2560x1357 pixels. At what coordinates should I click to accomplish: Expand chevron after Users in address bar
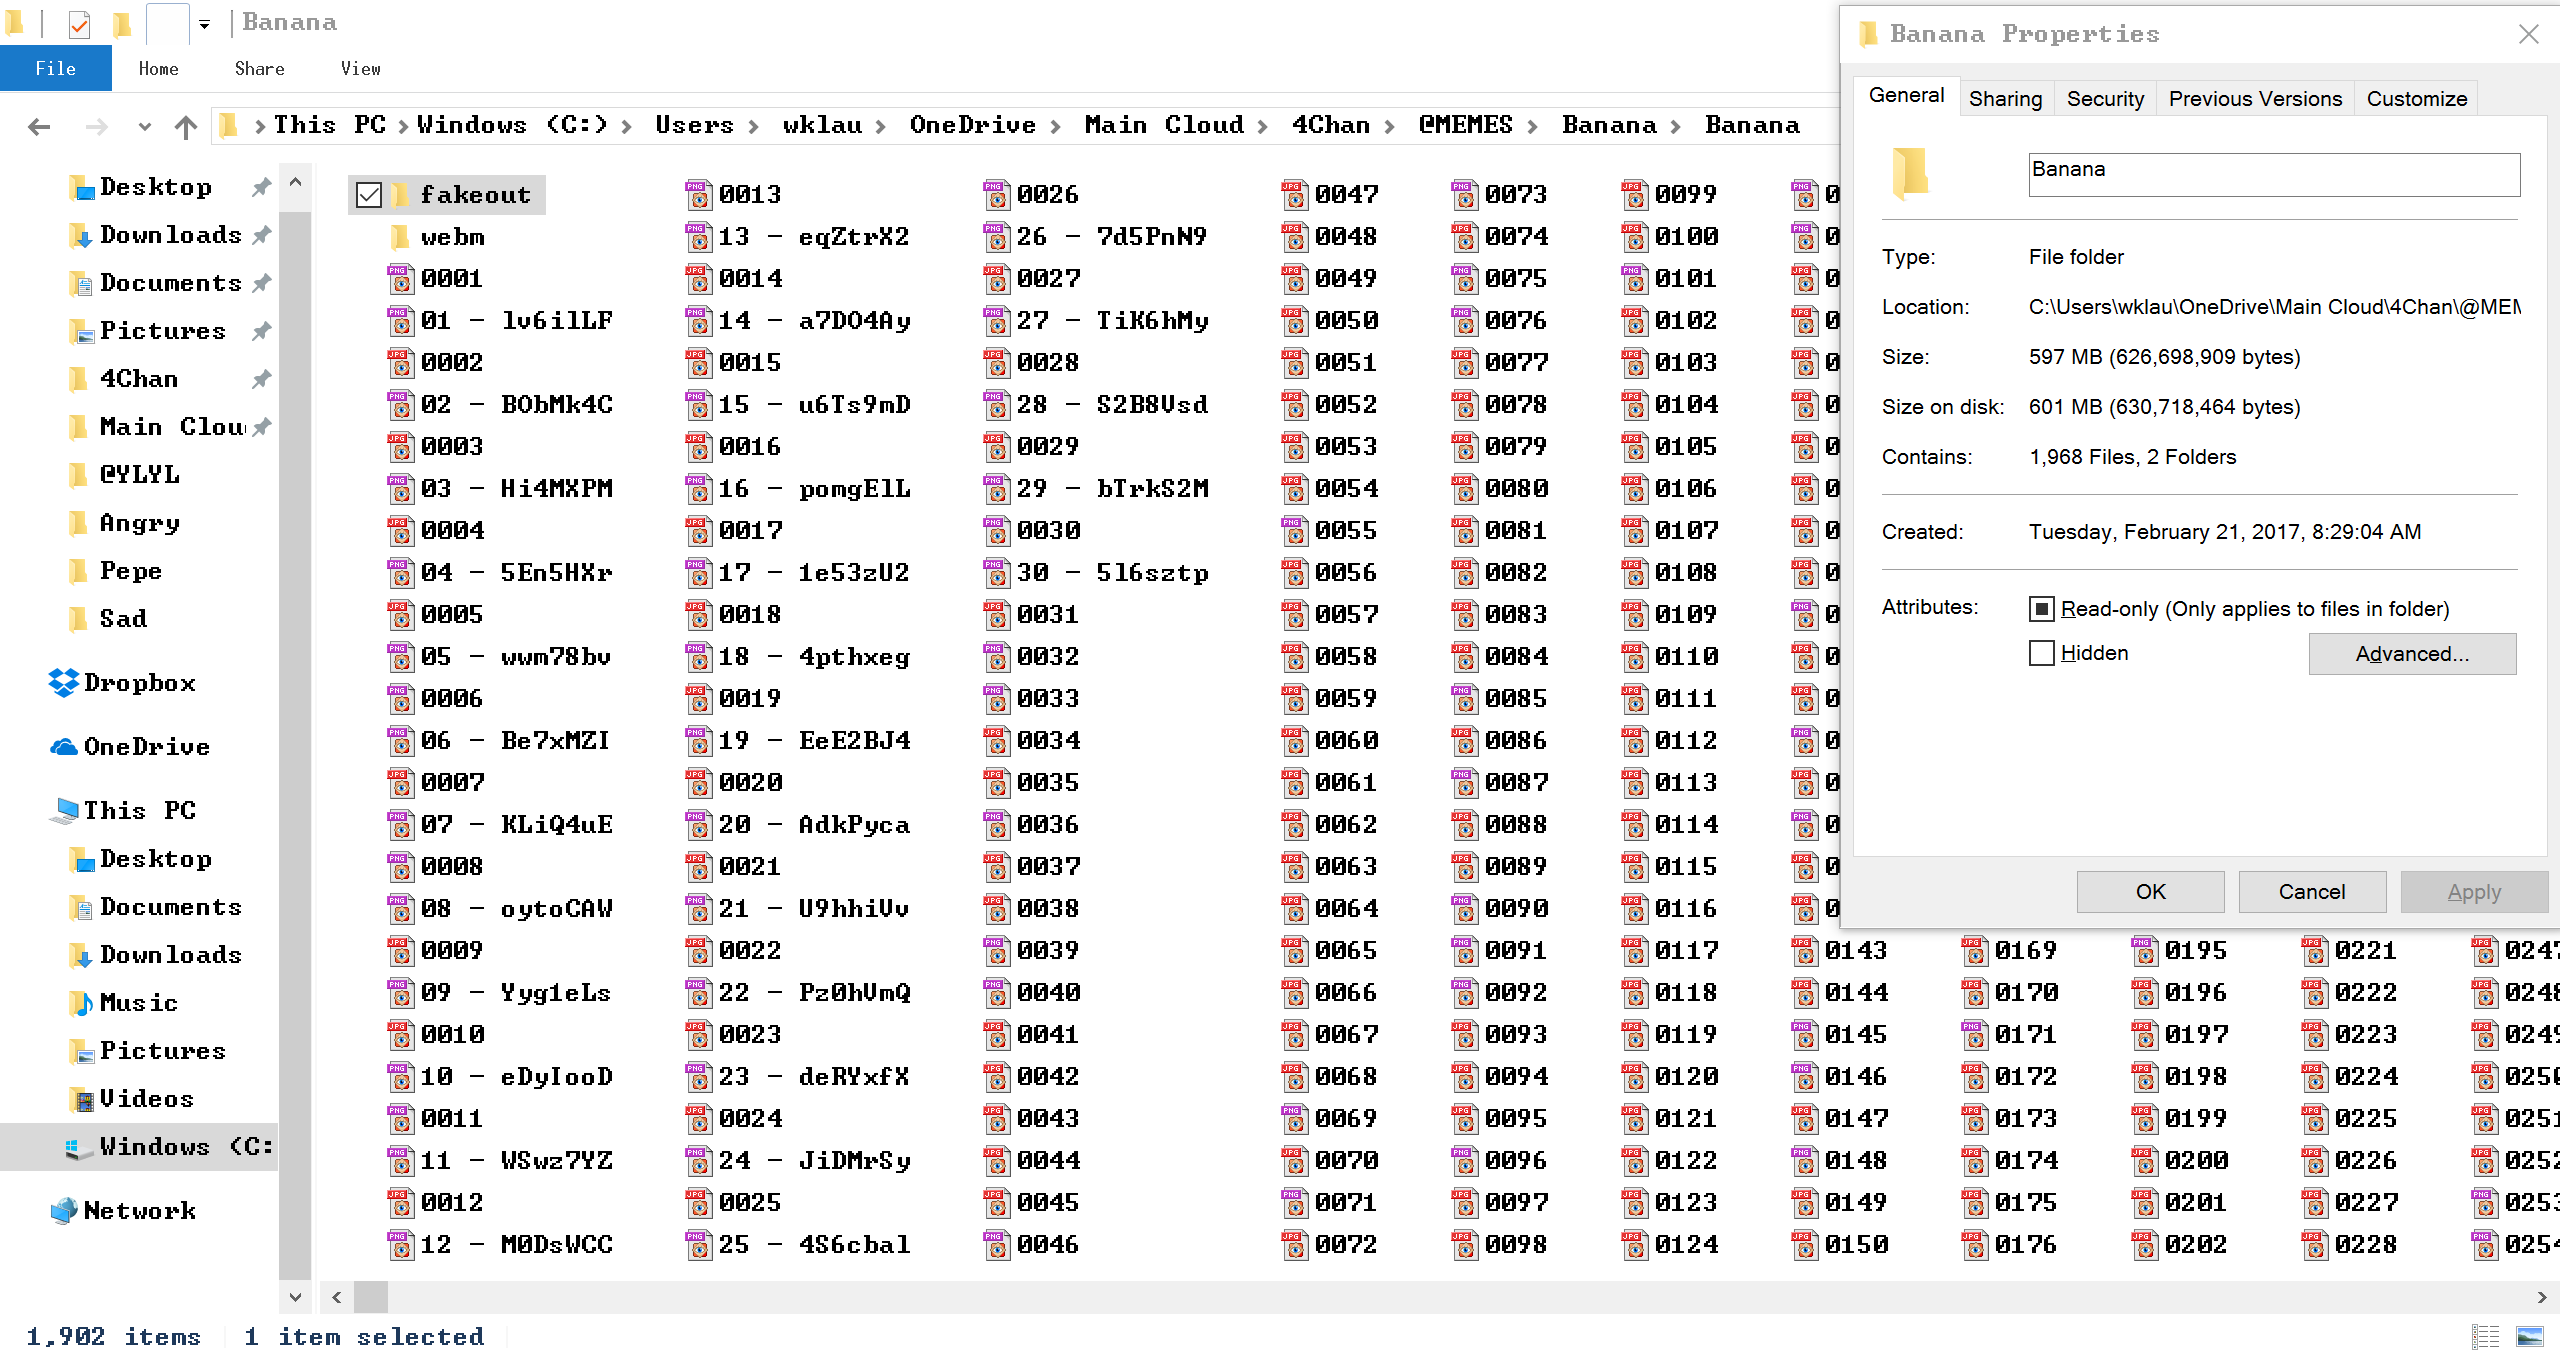tap(753, 126)
